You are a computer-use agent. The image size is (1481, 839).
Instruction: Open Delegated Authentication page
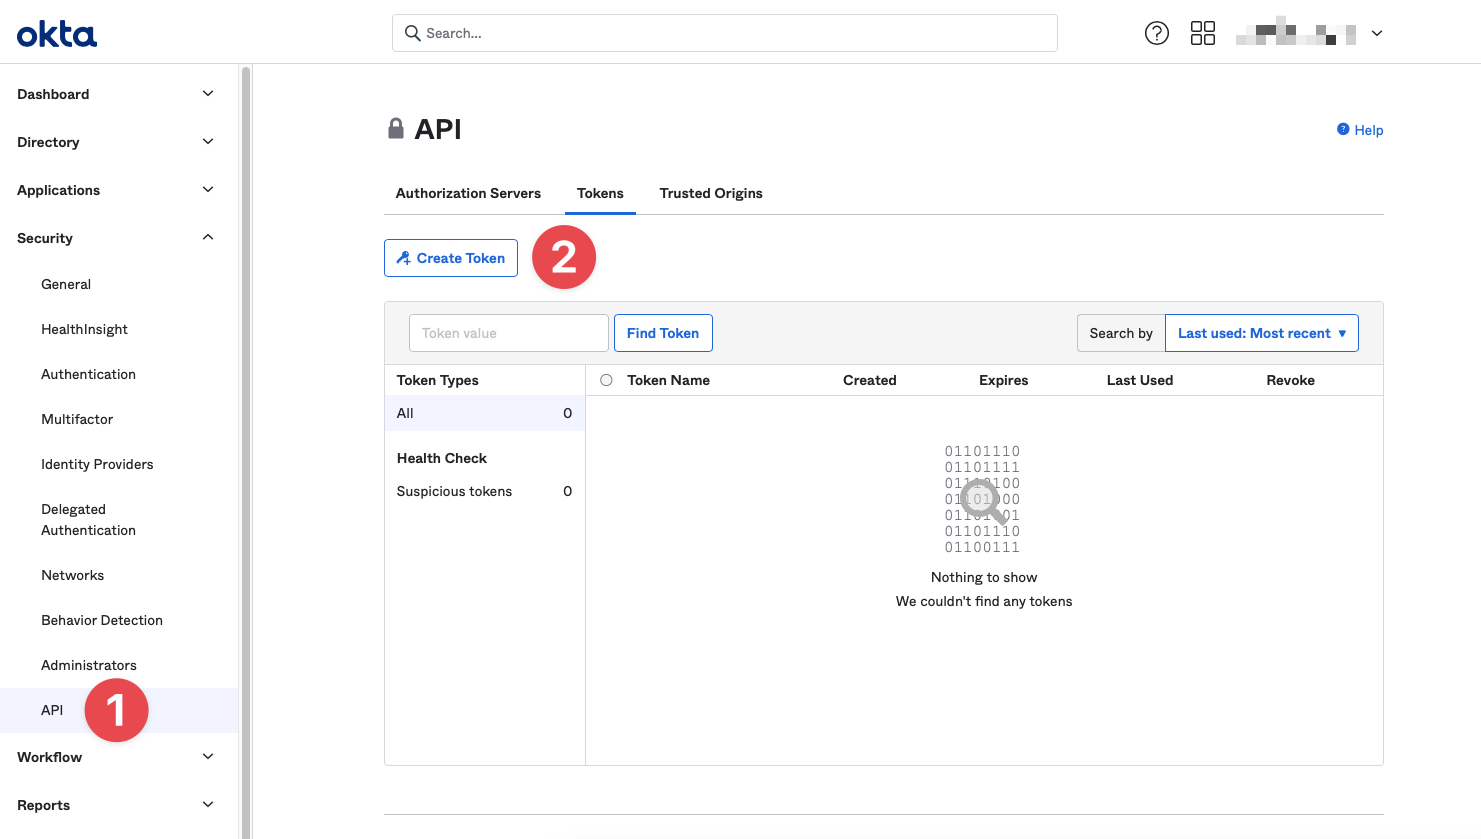(88, 520)
